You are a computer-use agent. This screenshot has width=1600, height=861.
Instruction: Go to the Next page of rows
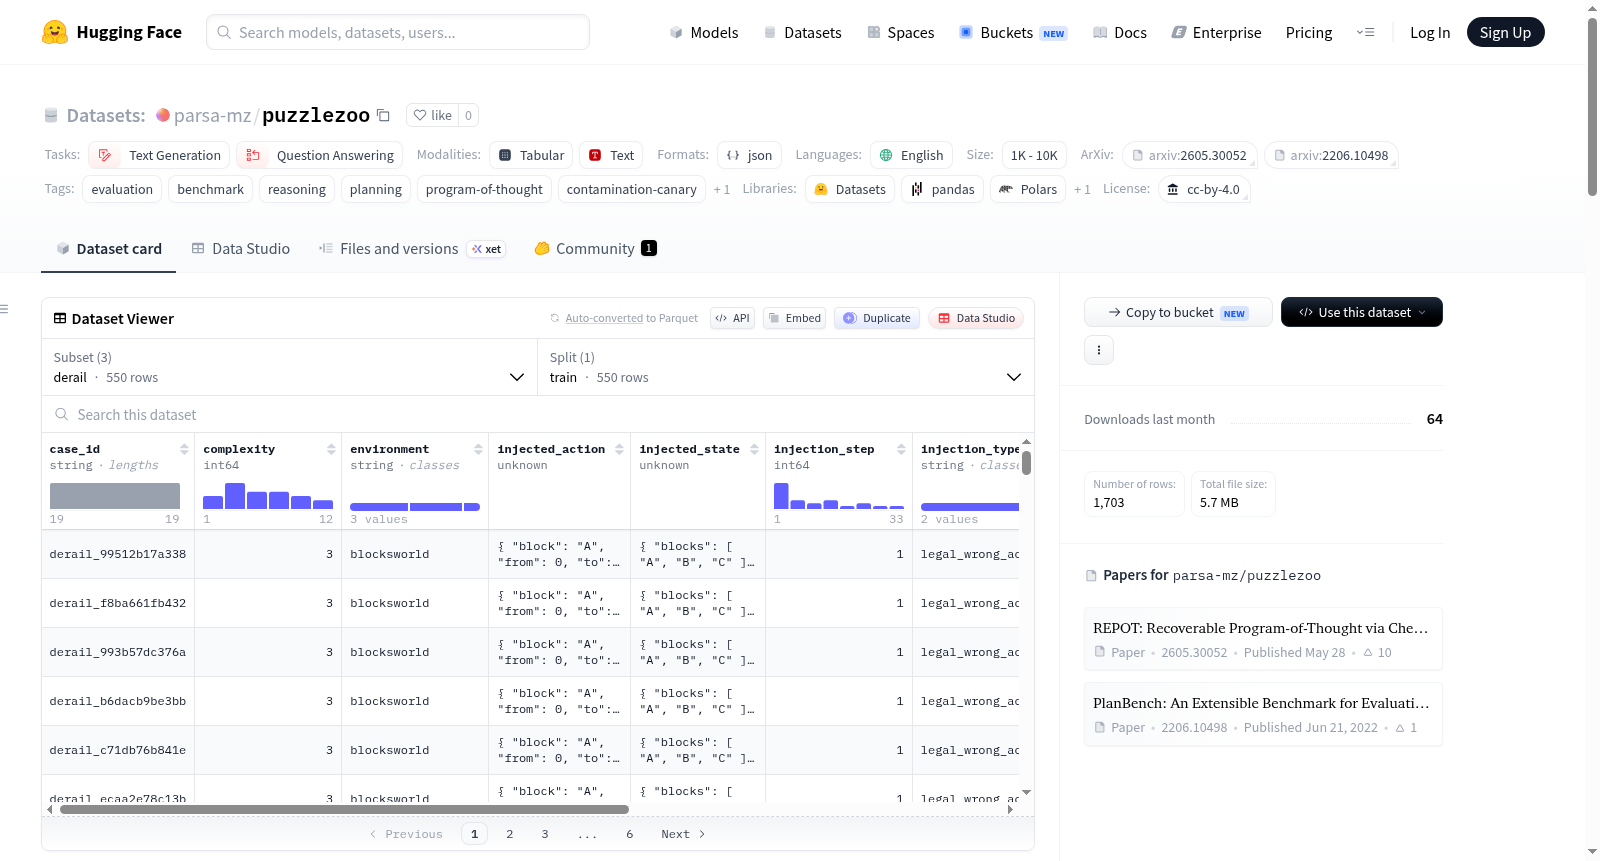pos(683,834)
